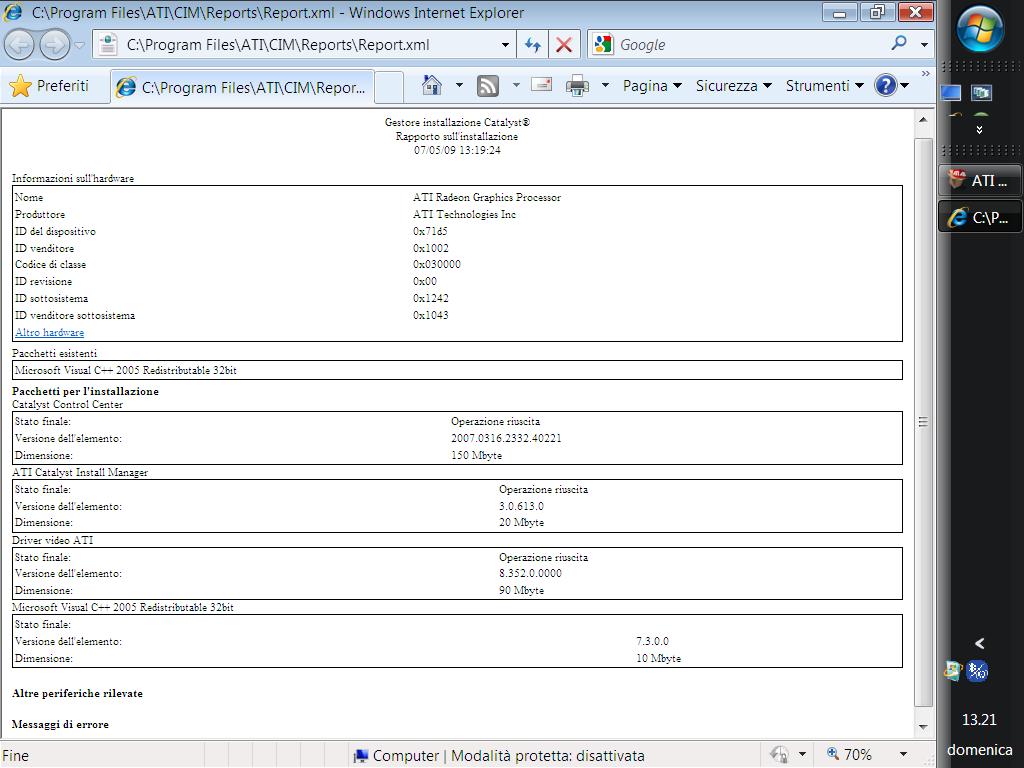The width and height of the screenshot is (1024, 768).
Task: Open the Strumenti menu
Action: pos(824,86)
